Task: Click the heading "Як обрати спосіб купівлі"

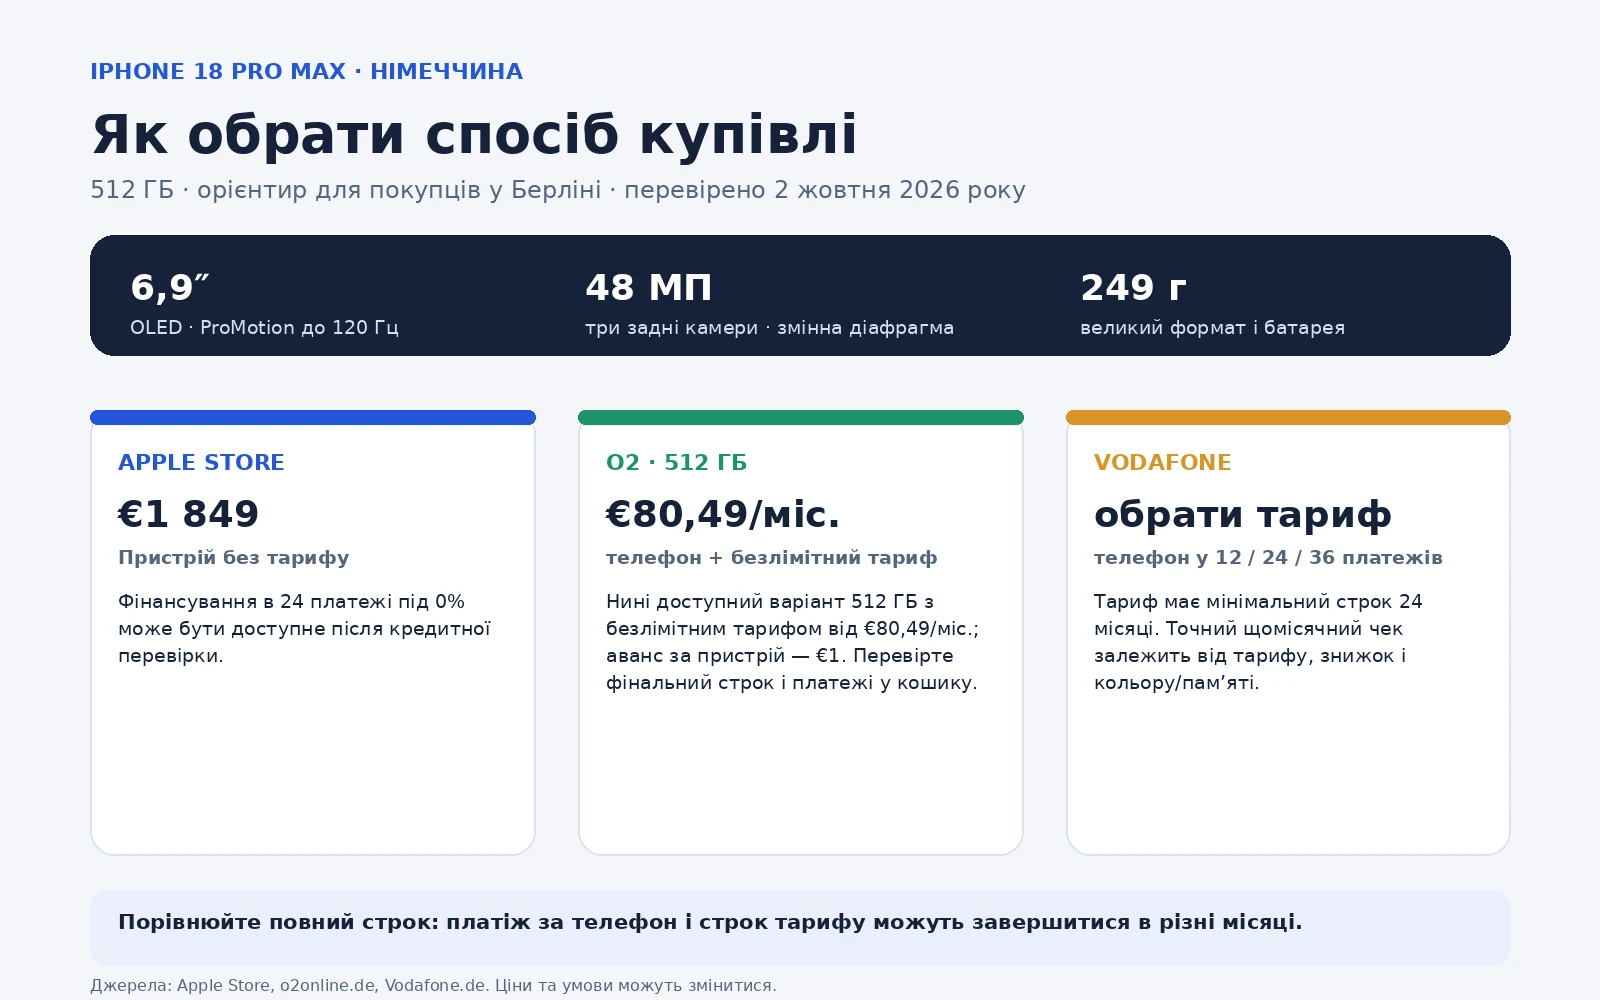Action: [474, 135]
